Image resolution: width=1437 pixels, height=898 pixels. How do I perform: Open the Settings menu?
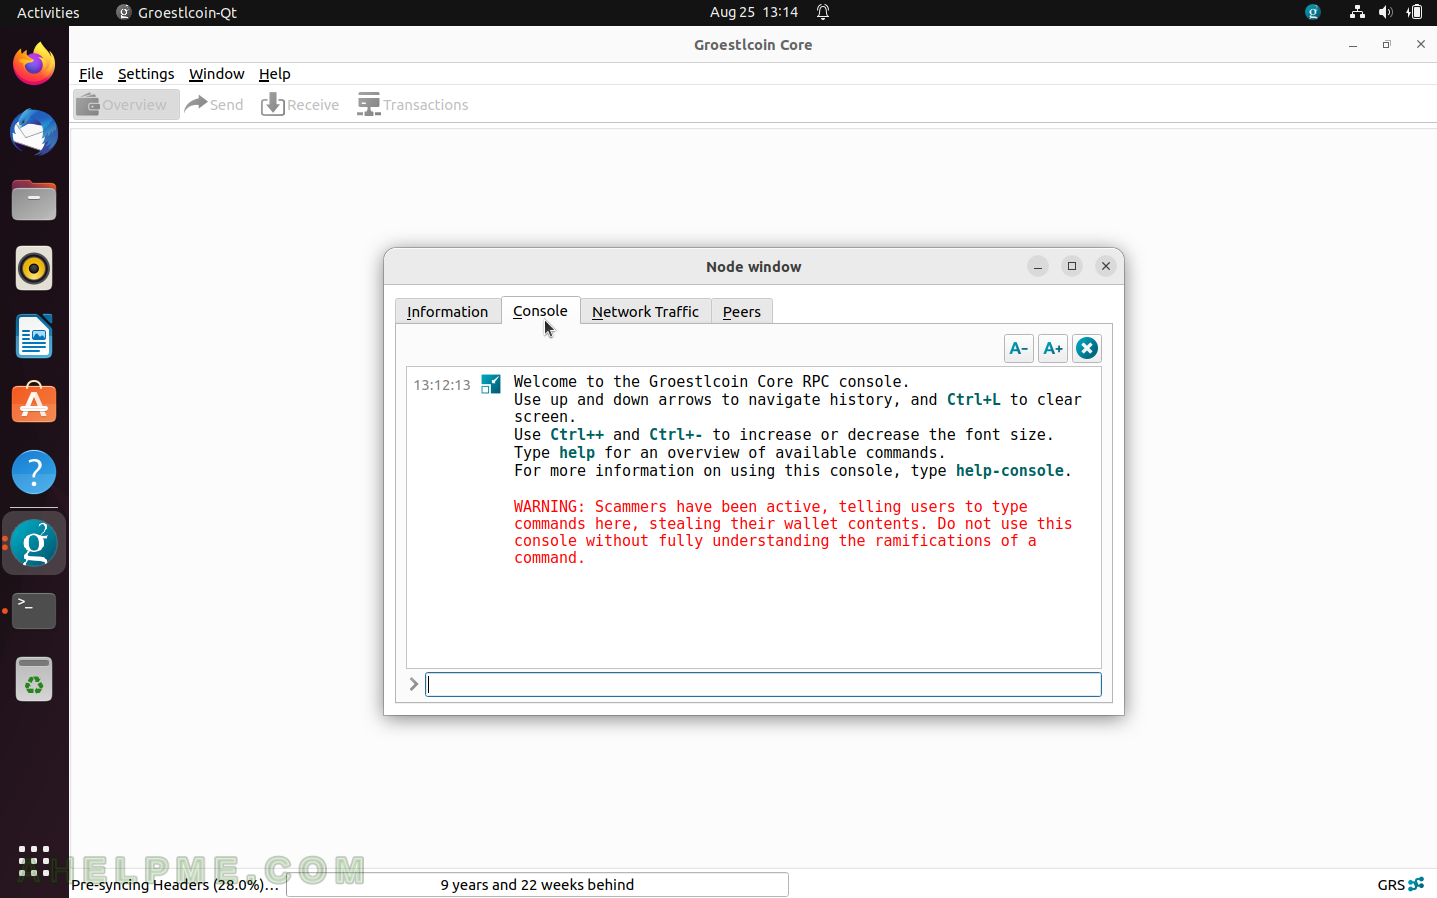[146, 74]
